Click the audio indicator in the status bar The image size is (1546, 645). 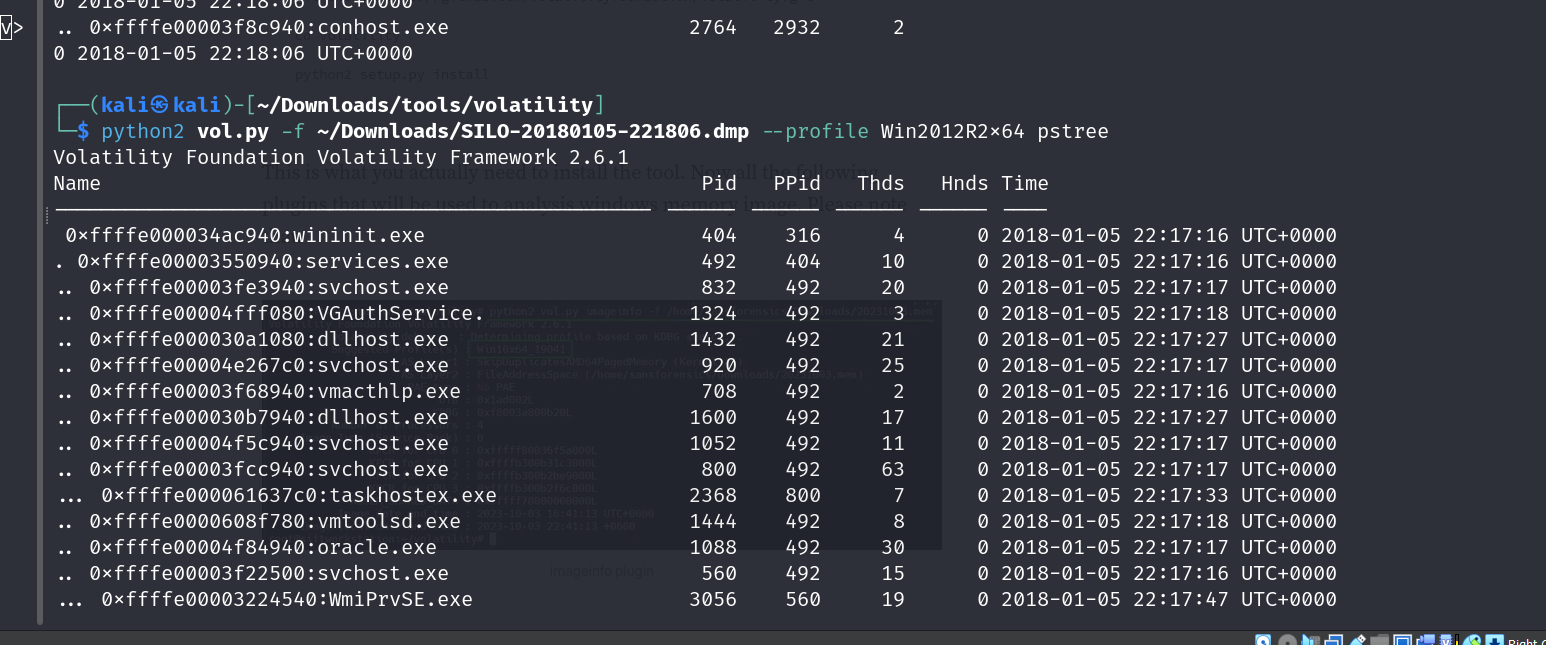(x=1310, y=640)
